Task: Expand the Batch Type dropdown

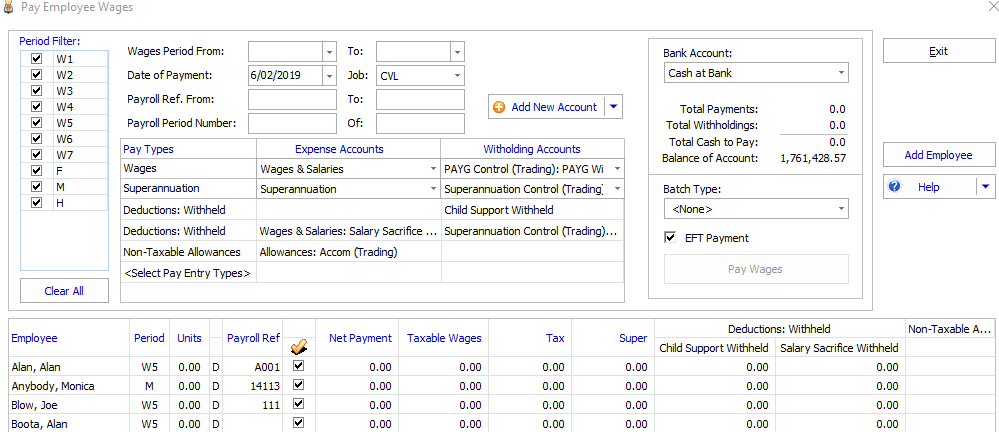Action: (840, 209)
